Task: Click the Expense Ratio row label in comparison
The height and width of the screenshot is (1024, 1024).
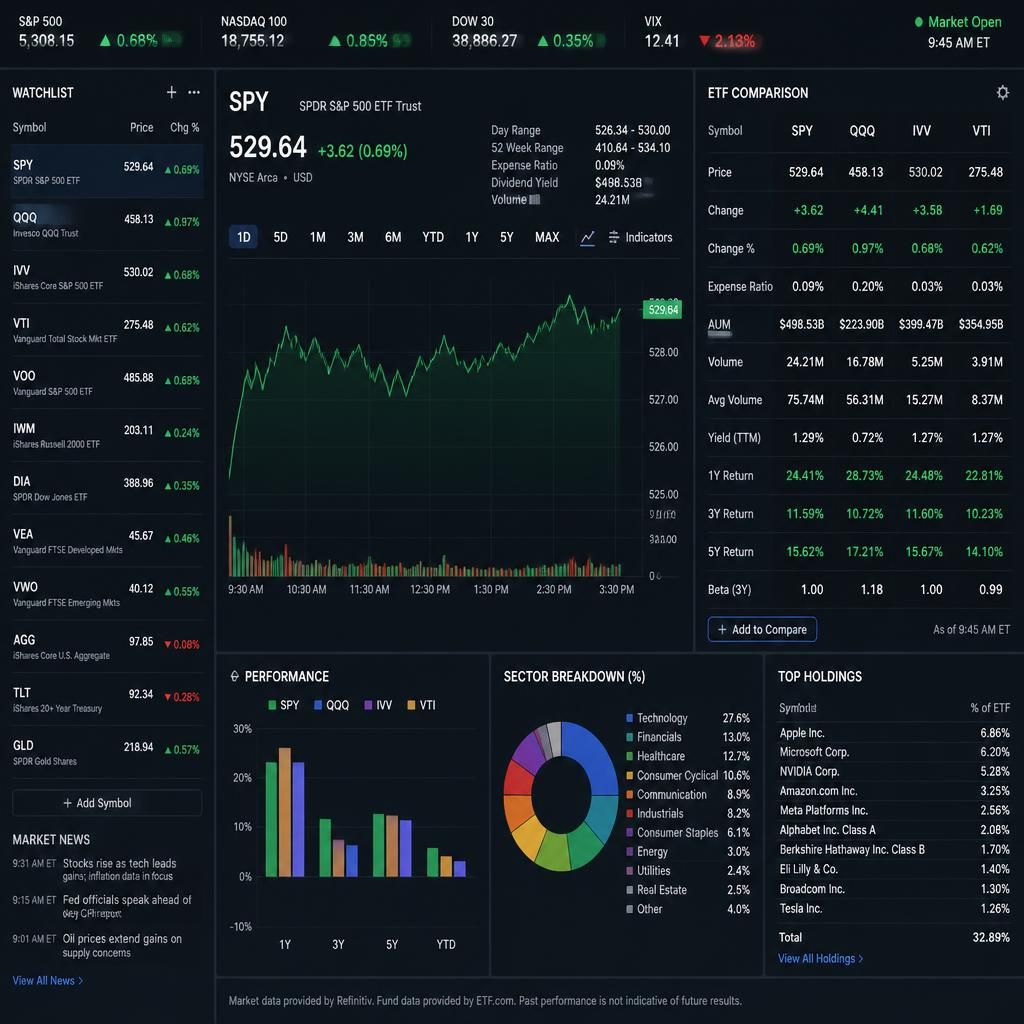Action: pos(740,287)
